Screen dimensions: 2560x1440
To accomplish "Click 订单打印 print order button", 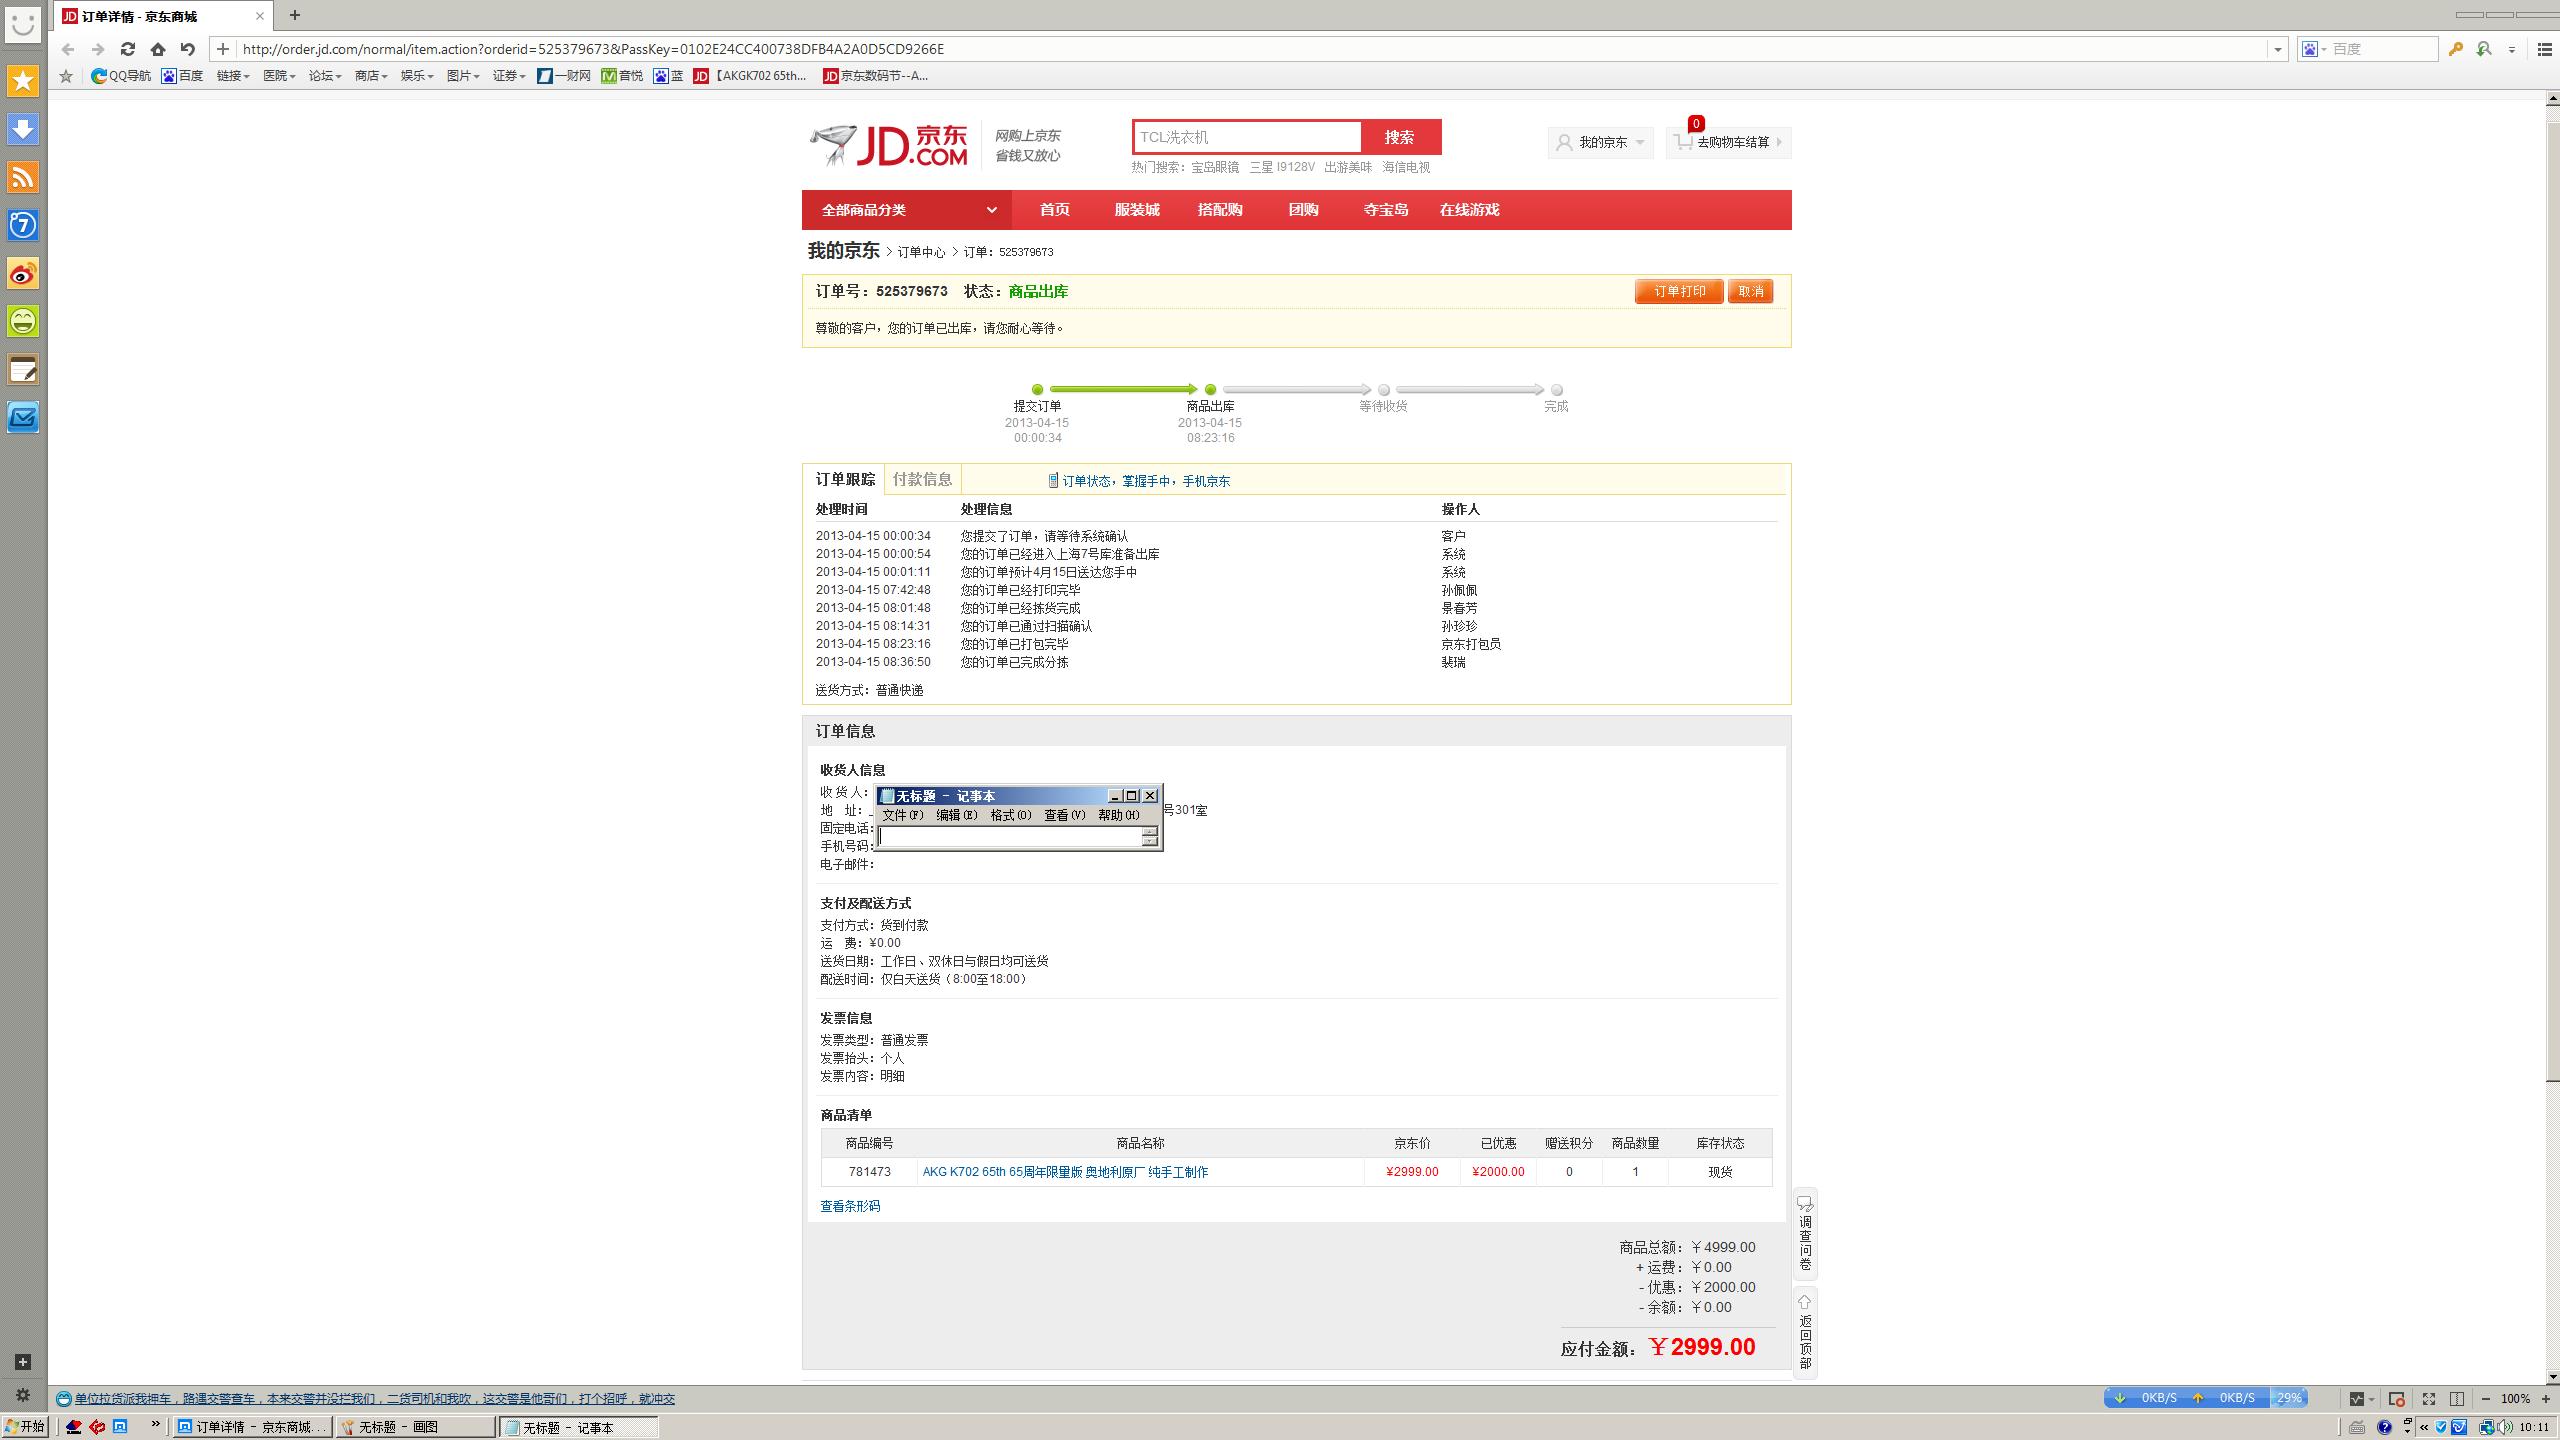I will [1679, 291].
